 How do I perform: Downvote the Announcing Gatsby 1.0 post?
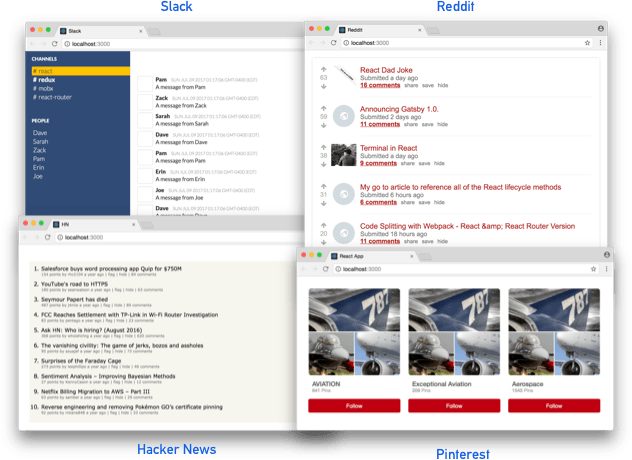click(323, 125)
